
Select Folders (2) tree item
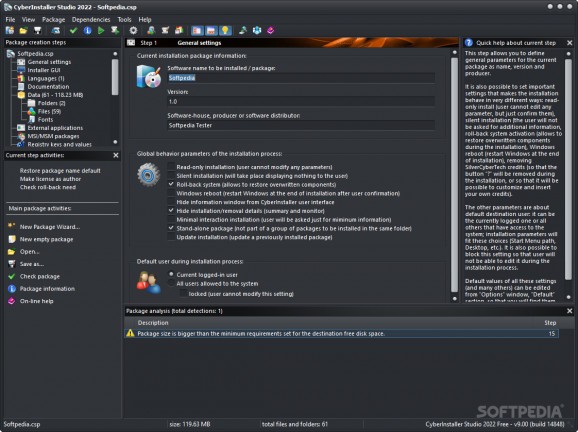click(x=52, y=103)
